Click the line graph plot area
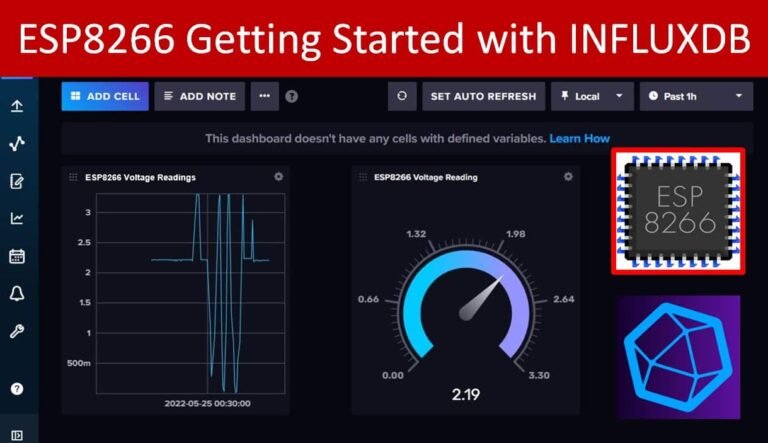Image resolution: width=768 pixels, height=443 pixels. pyautogui.click(x=191, y=294)
